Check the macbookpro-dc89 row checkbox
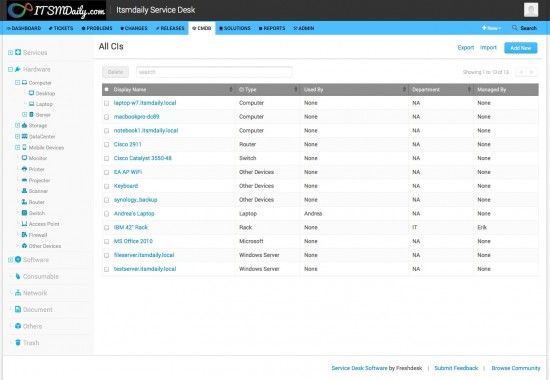The width and height of the screenshot is (550, 380). (x=107, y=117)
